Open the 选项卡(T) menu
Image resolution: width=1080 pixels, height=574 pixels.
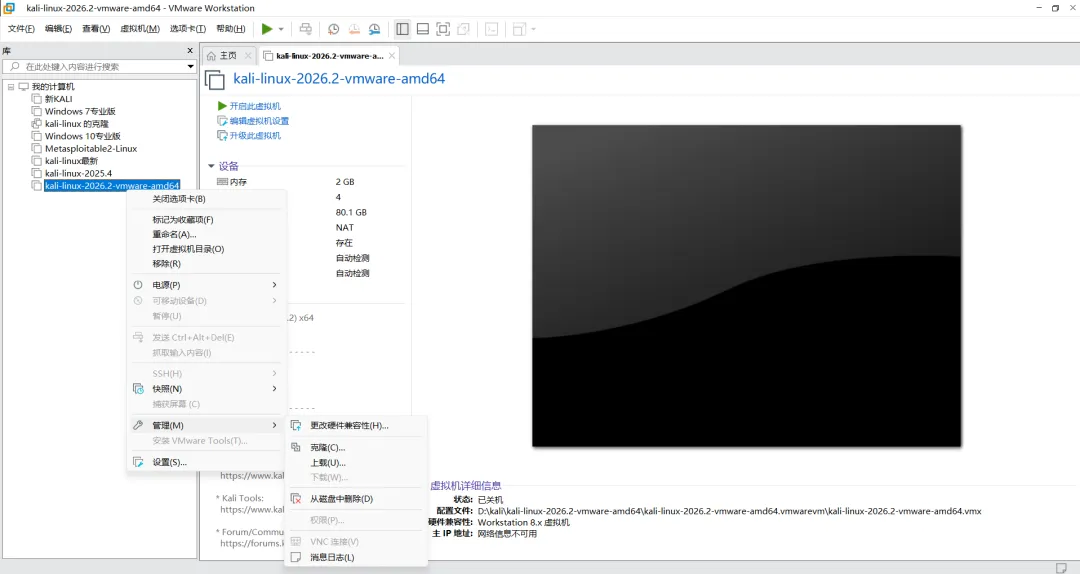187,29
